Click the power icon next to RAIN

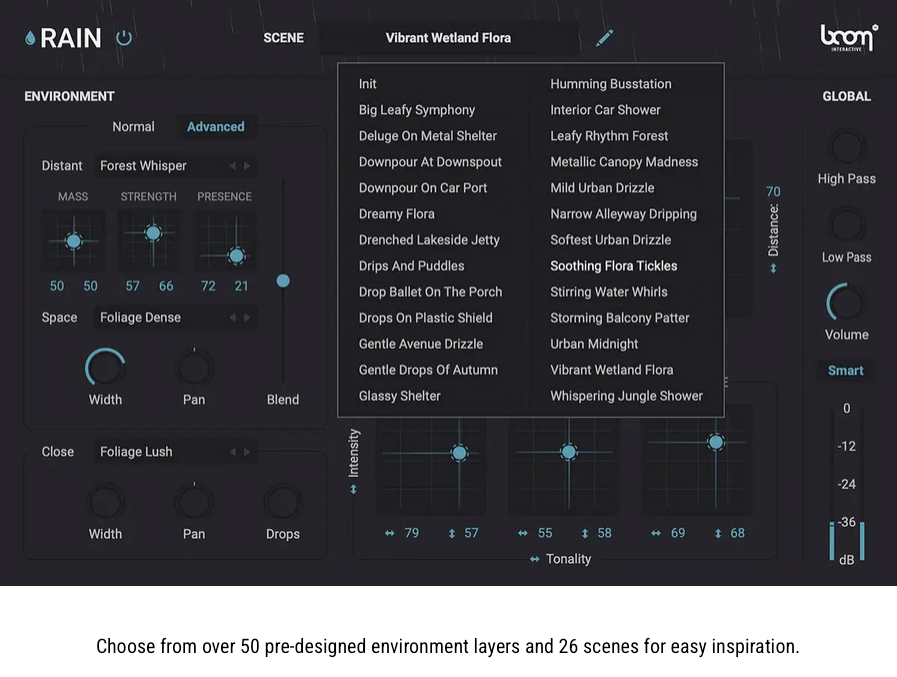124,39
